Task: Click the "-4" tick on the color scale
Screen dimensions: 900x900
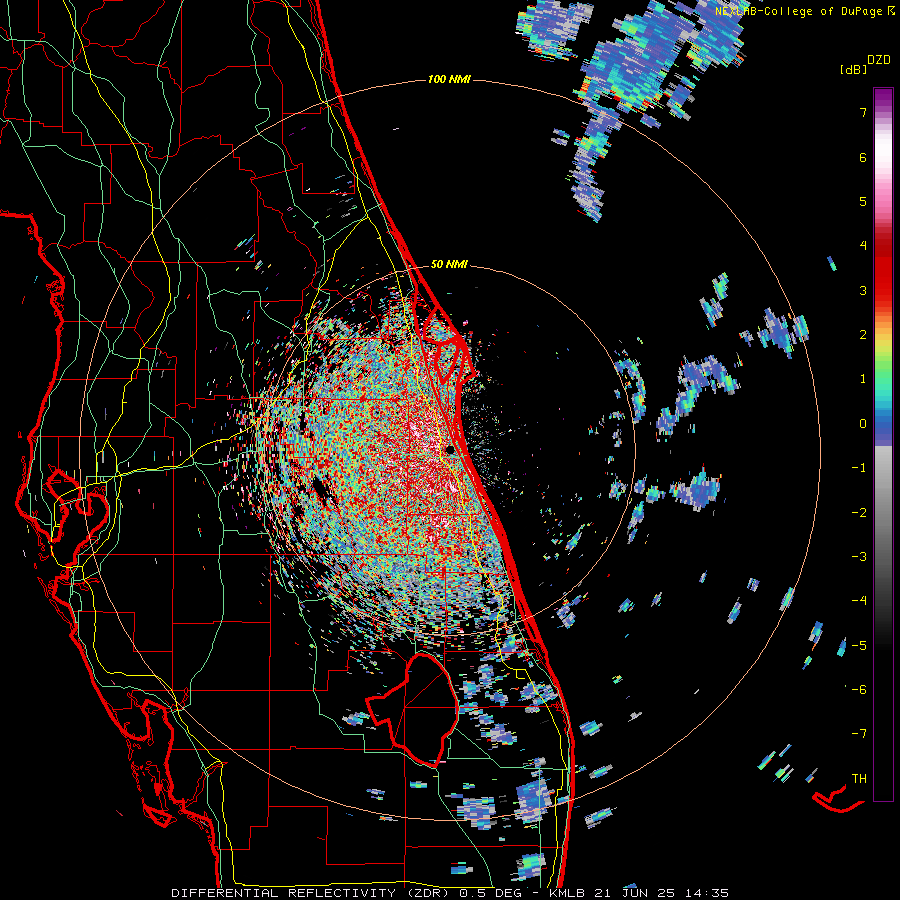Action: pos(859,601)
